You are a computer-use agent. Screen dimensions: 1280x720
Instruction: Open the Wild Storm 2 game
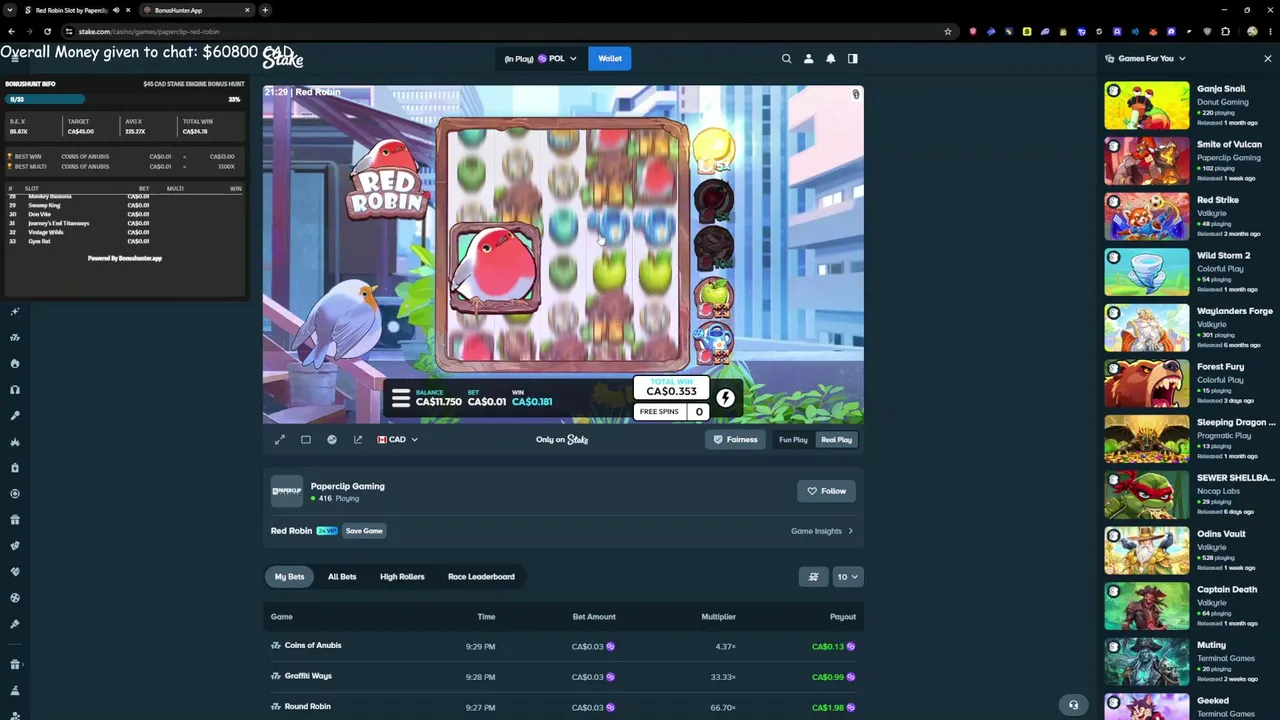point(1147,272)
